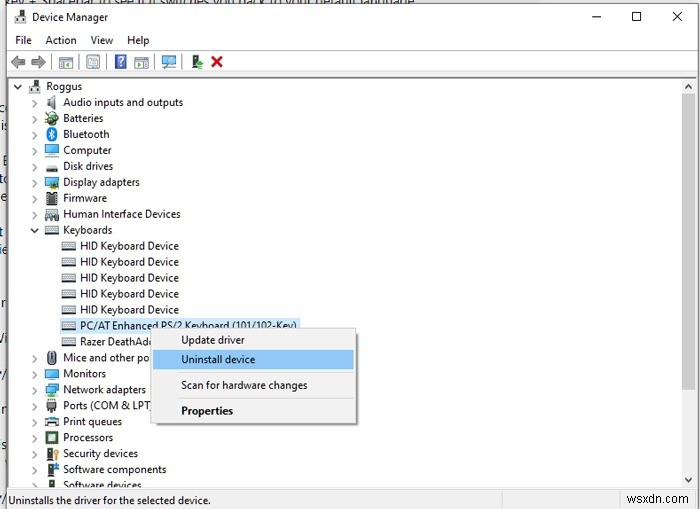Click the scrollbar down arrow
The width and height of the screenshot is (700, 509).
(688, 480)
